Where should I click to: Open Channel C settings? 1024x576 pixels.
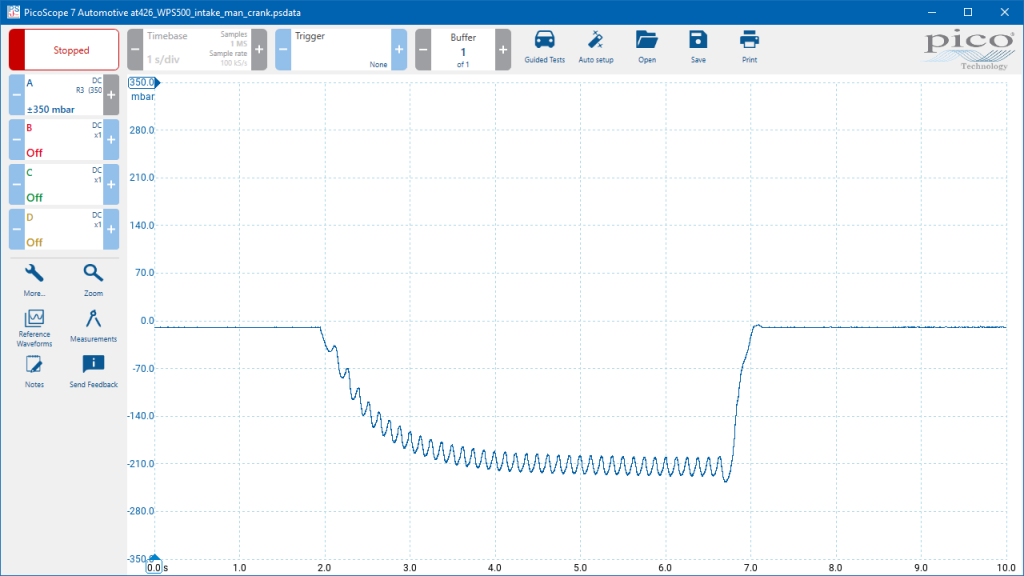point(64,184)
